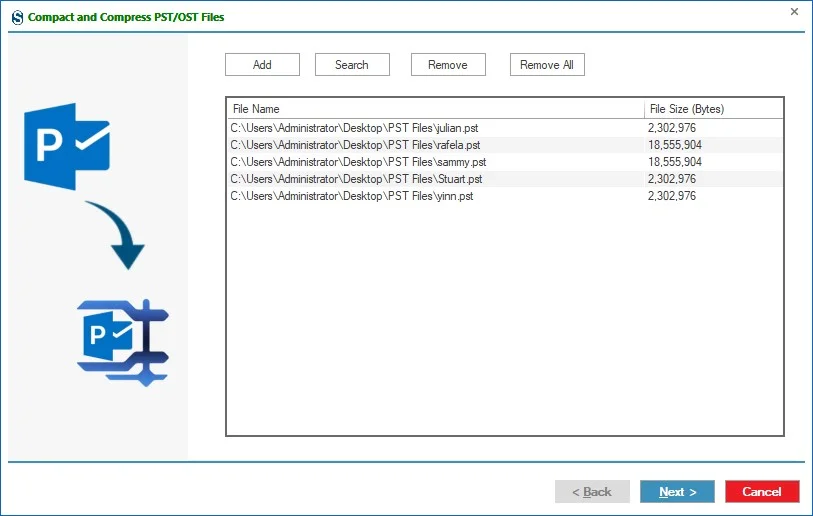
Task: Click the large Outlook PST icon
Action: click(x=67, y=146)
